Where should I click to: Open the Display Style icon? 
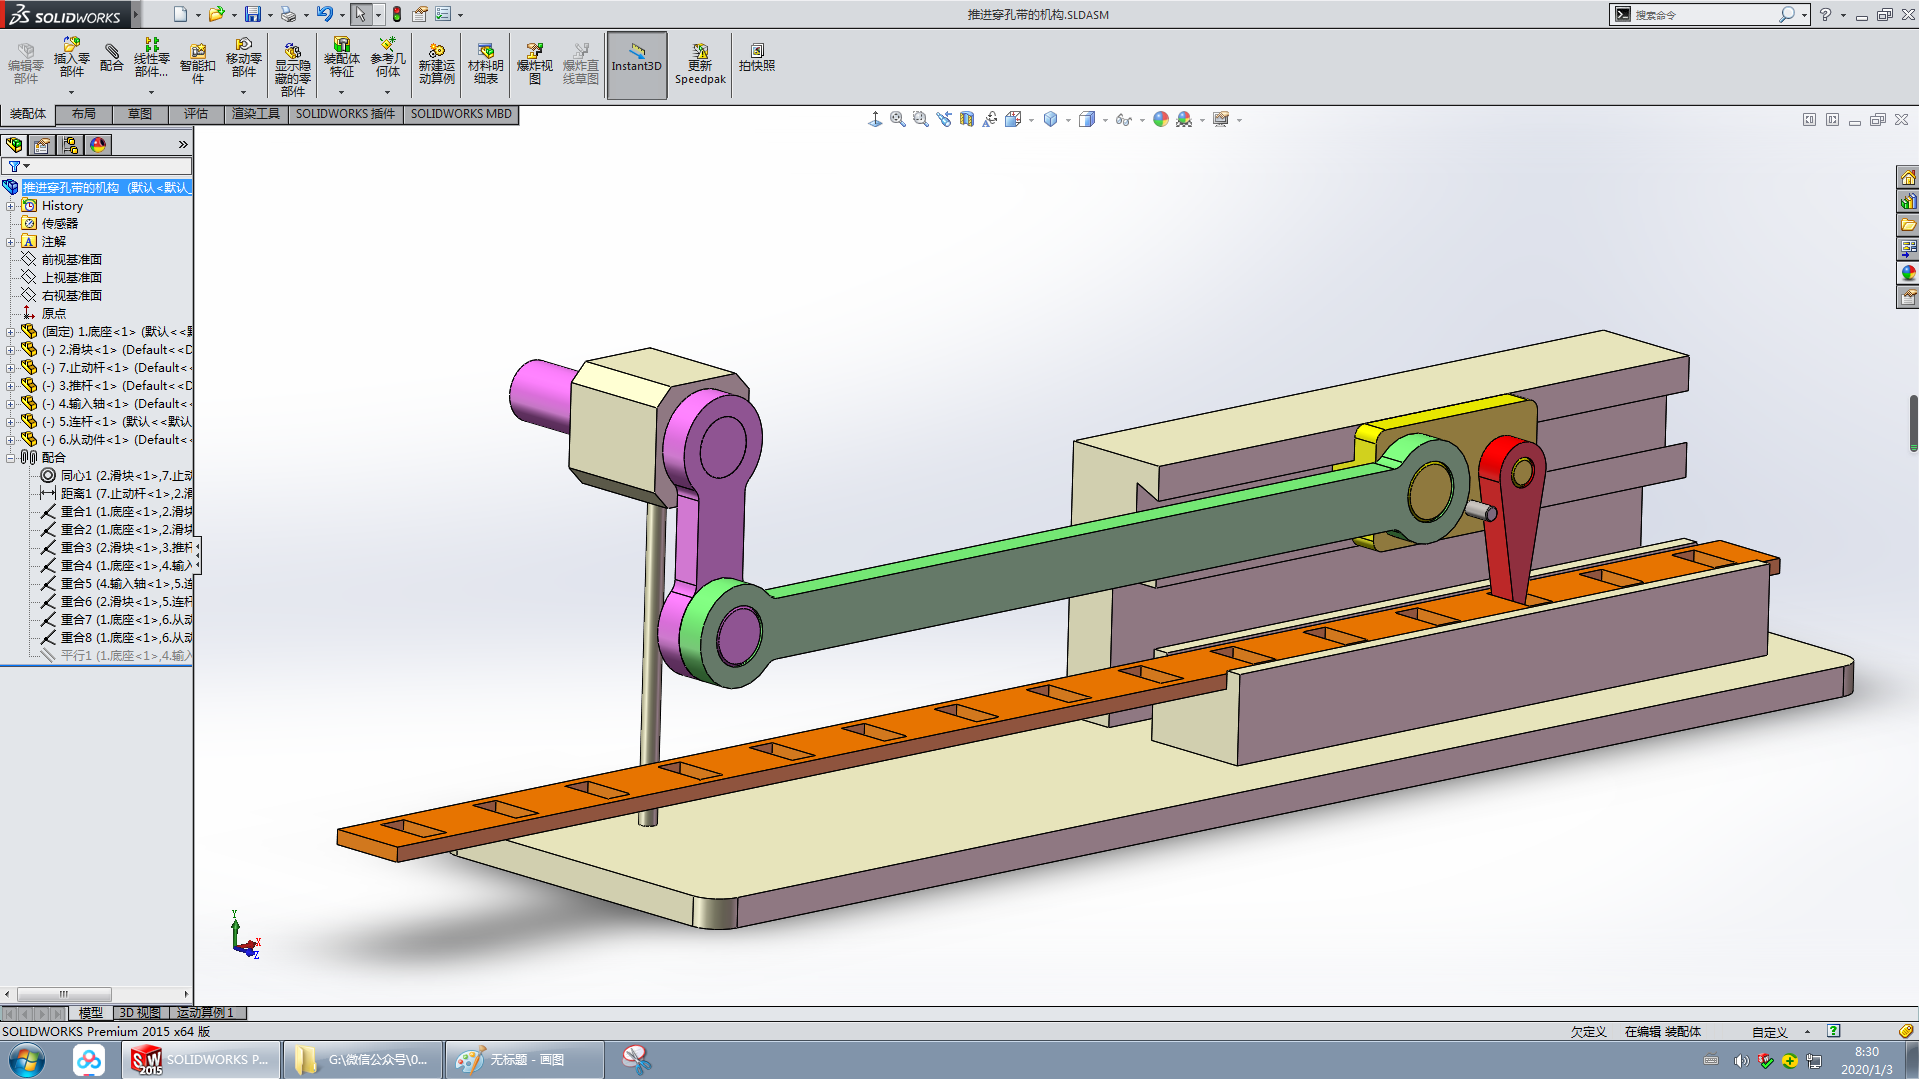tap(1087, 120)
